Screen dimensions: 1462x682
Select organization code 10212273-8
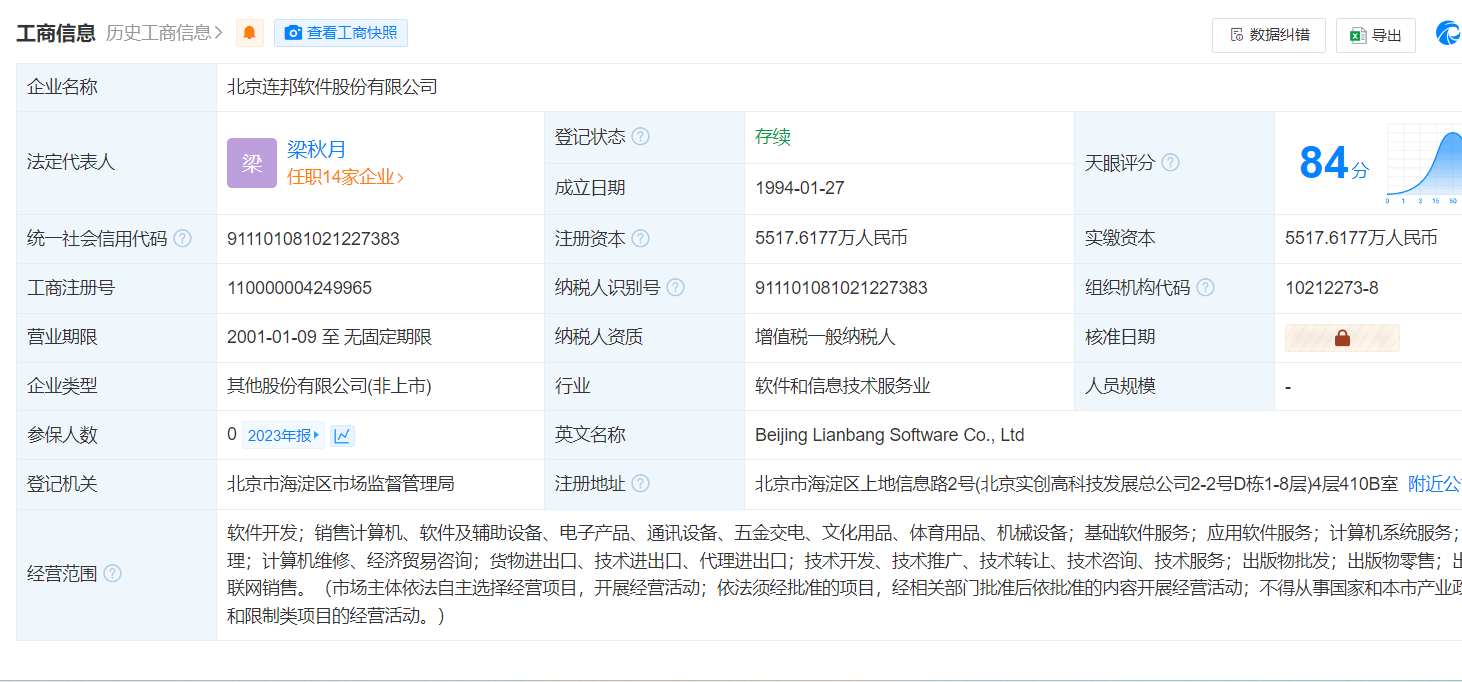(x=1331, y=288)
